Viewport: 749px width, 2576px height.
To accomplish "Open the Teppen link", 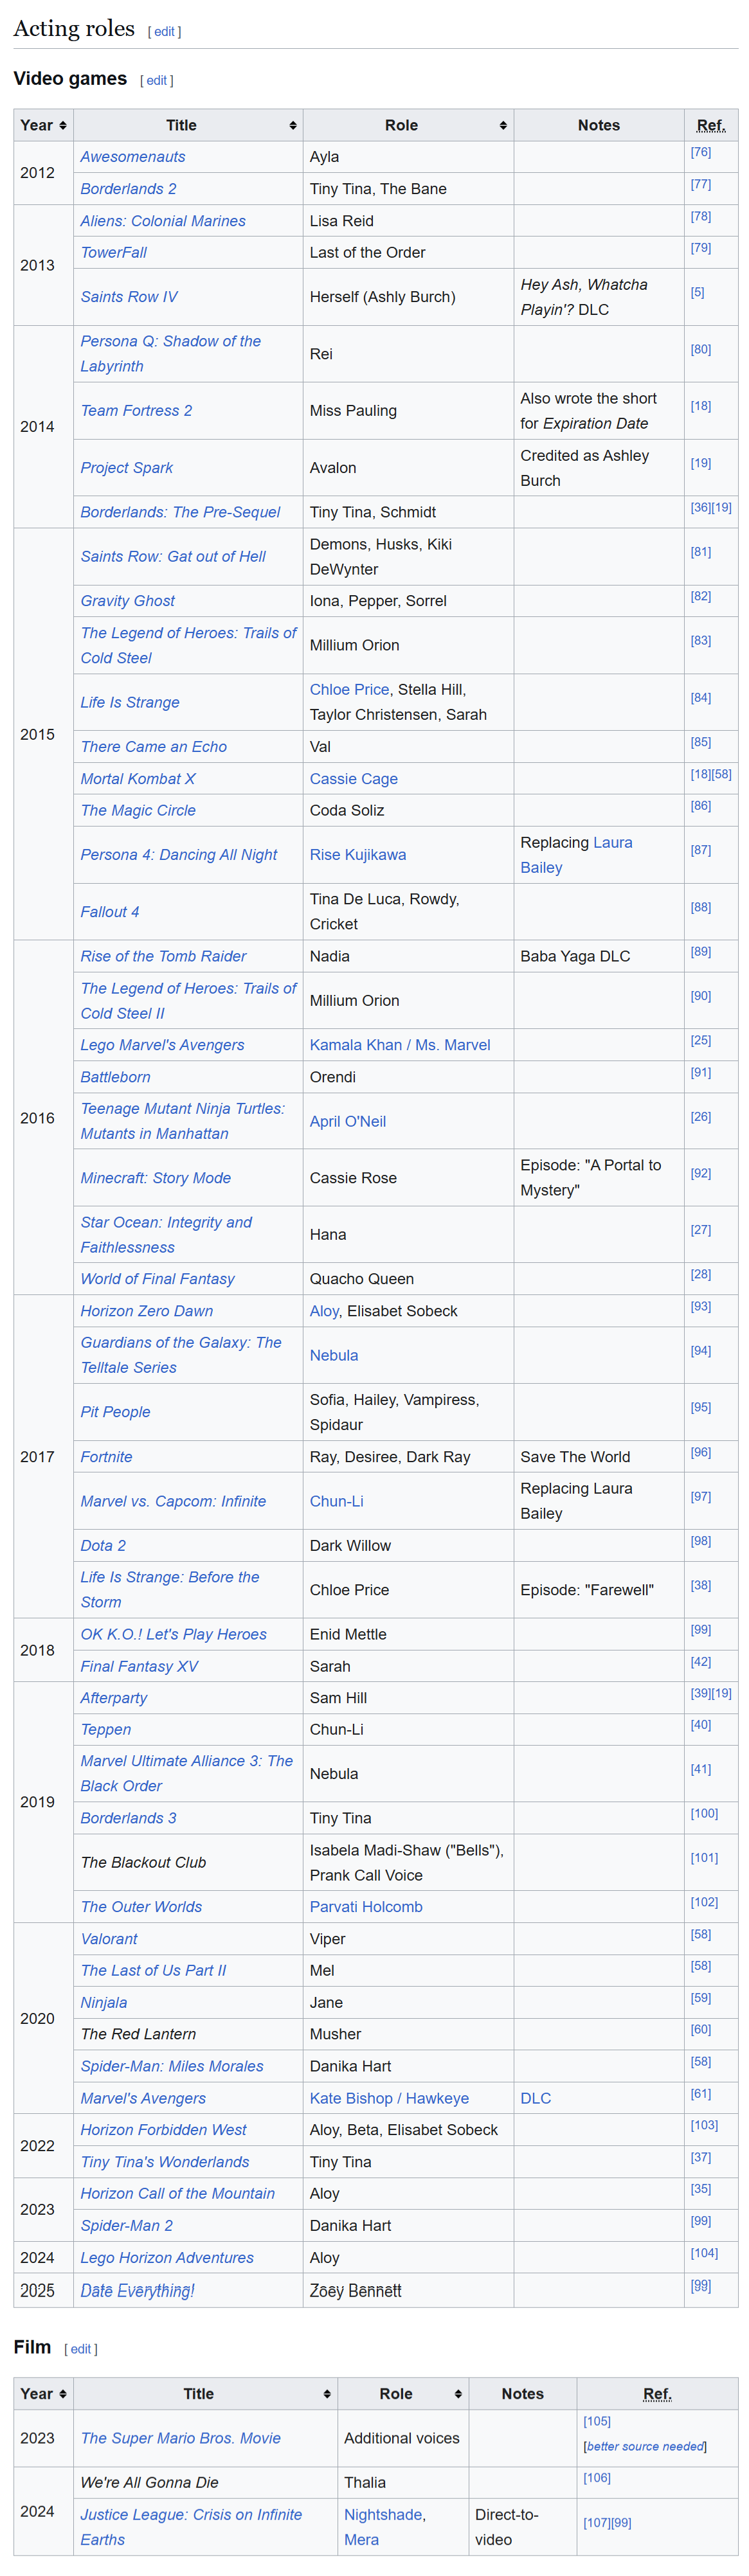I will (x=106, y=1730).
